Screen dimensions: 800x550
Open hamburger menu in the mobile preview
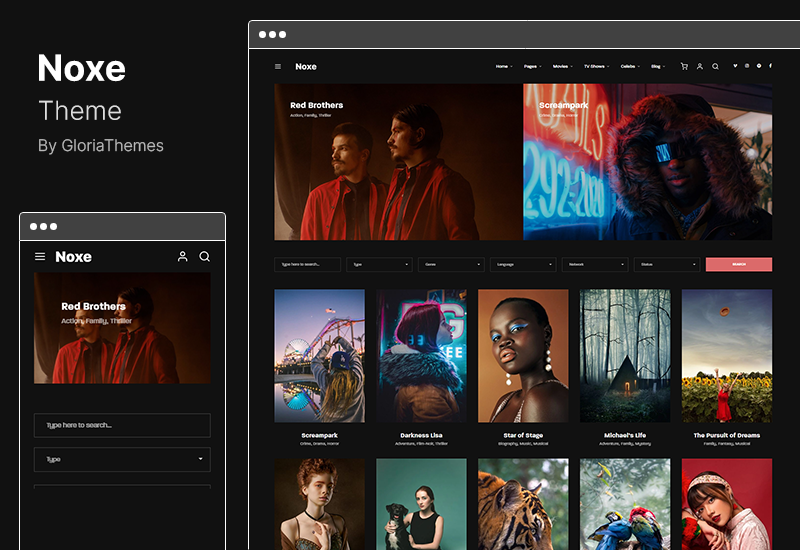point(40,257)
